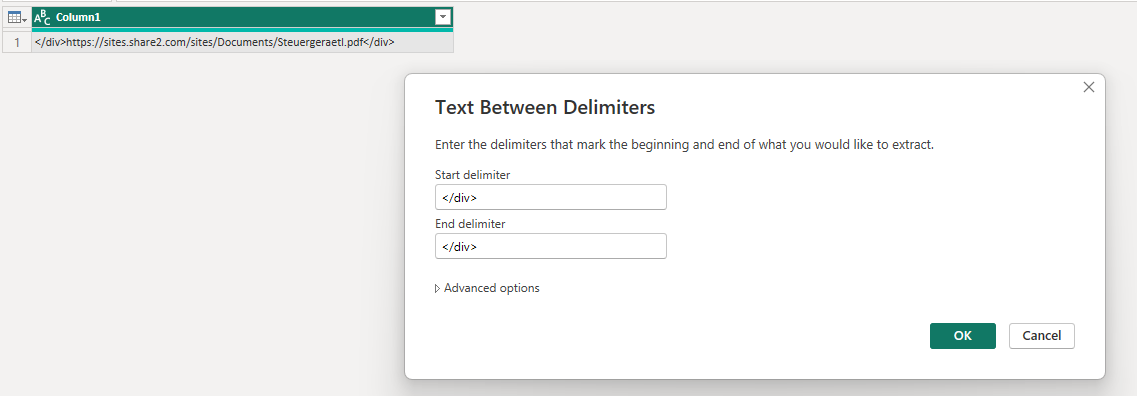Screen dimensions: 1137x396
Task: Click the Text Between Delimiters dialog title
Action: point(545,108)
